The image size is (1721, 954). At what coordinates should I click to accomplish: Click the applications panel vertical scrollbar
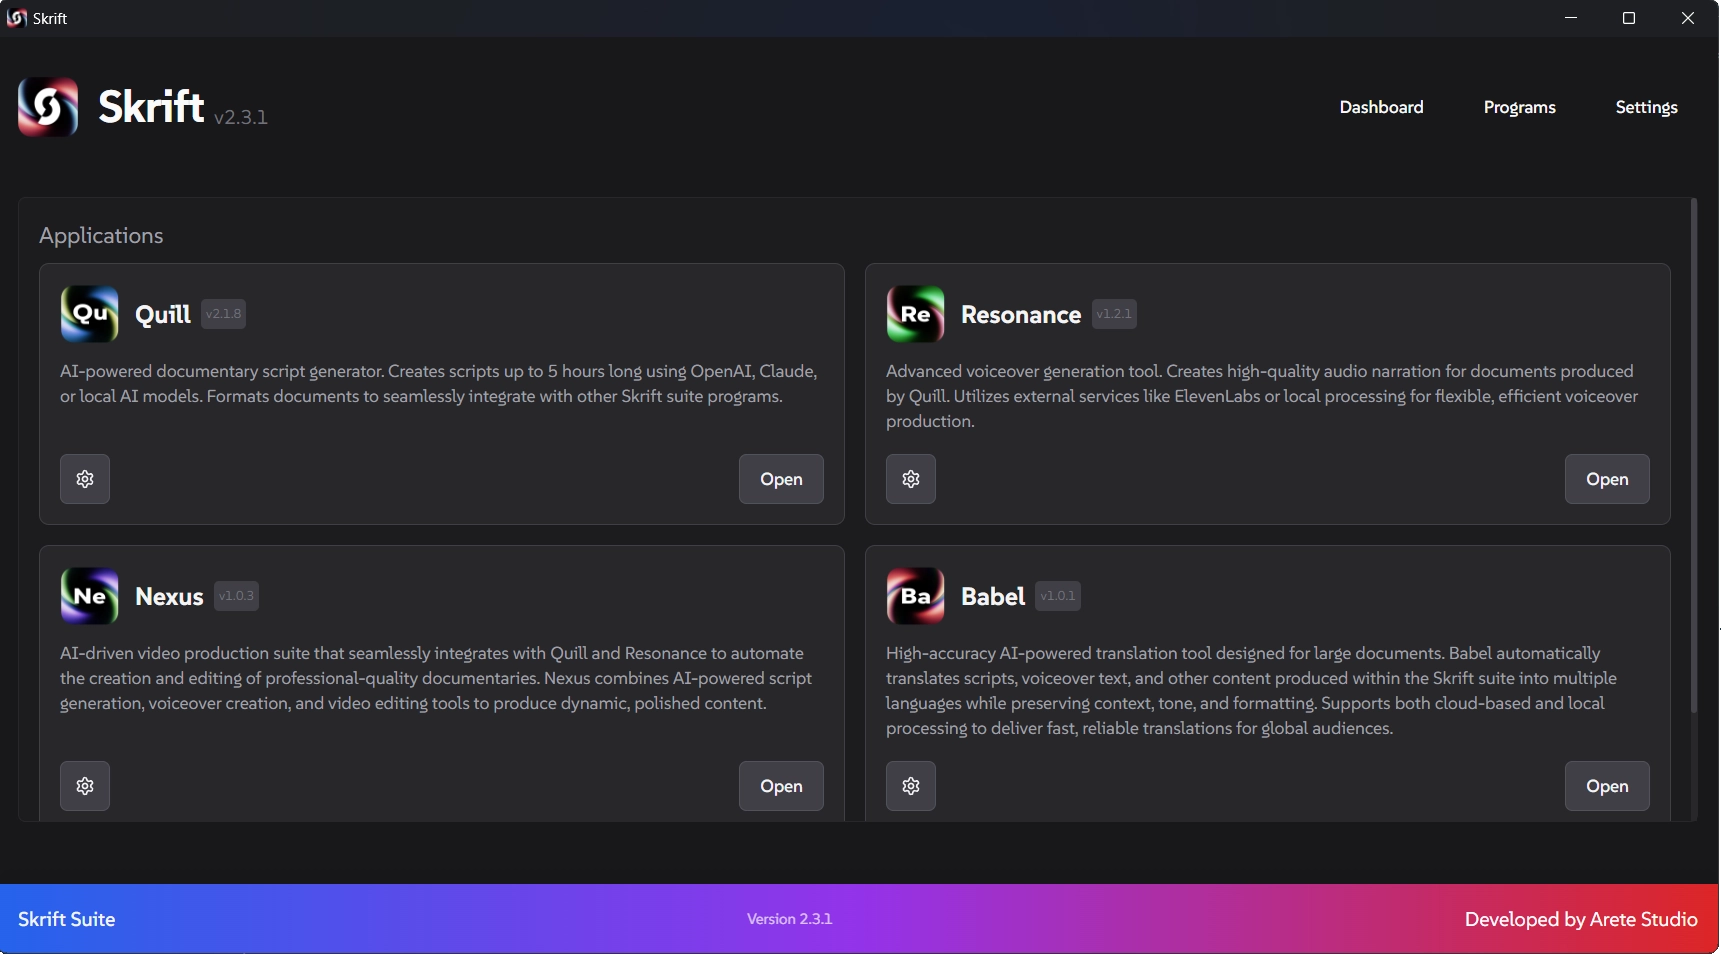1693,455
